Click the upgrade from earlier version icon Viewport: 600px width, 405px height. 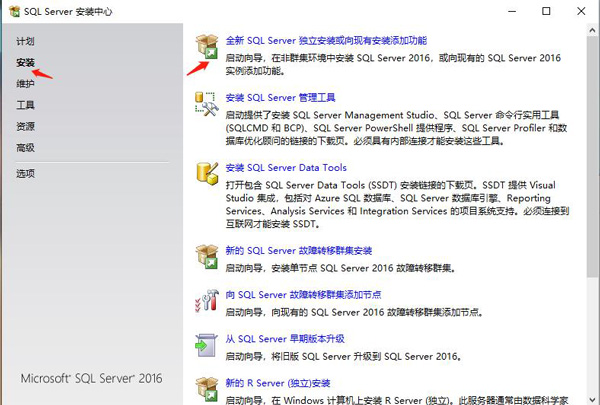[x=207, y=344]
